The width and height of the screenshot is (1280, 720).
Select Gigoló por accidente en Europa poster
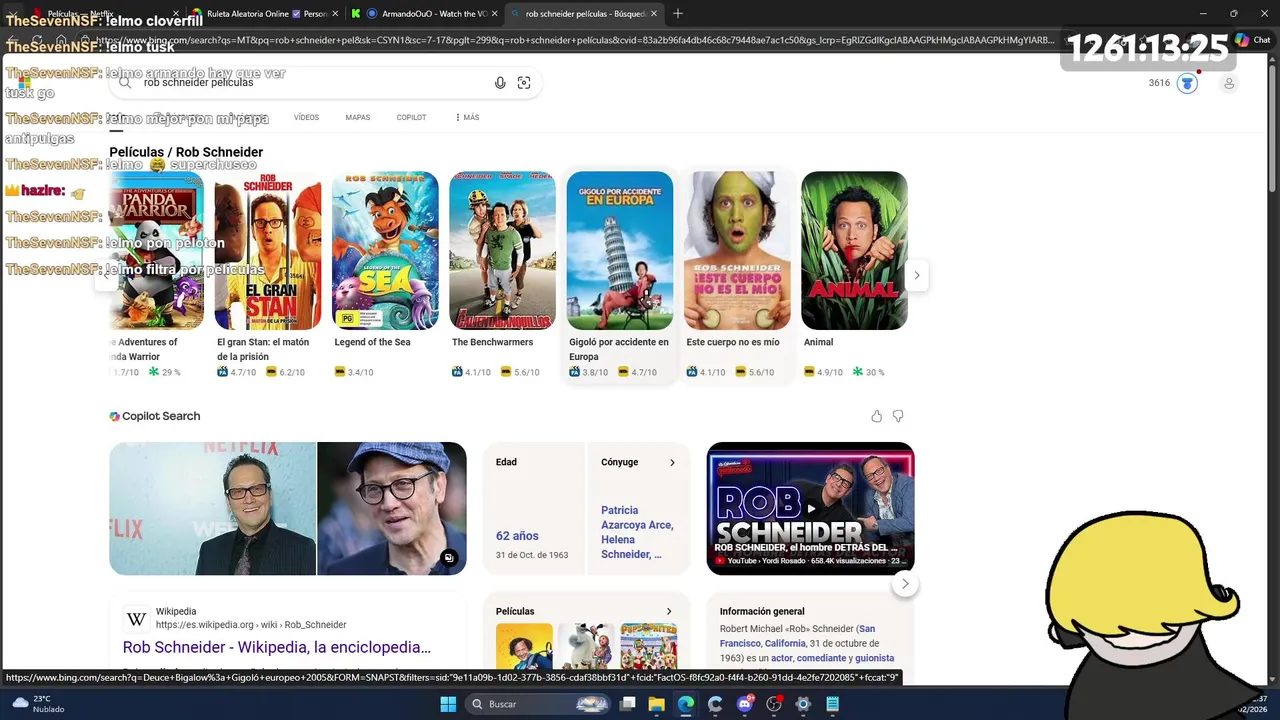point(620,251)
